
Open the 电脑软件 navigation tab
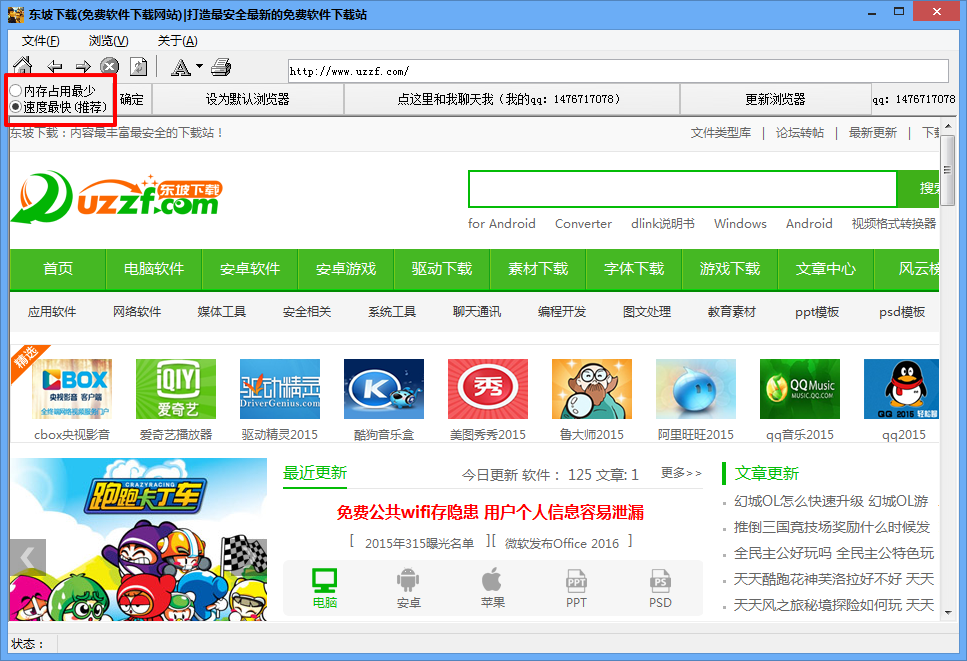tap(154, 269)
